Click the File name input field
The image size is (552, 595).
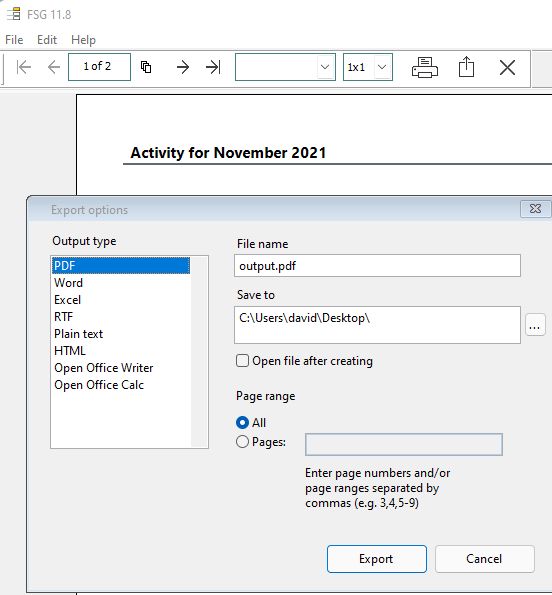377,266
